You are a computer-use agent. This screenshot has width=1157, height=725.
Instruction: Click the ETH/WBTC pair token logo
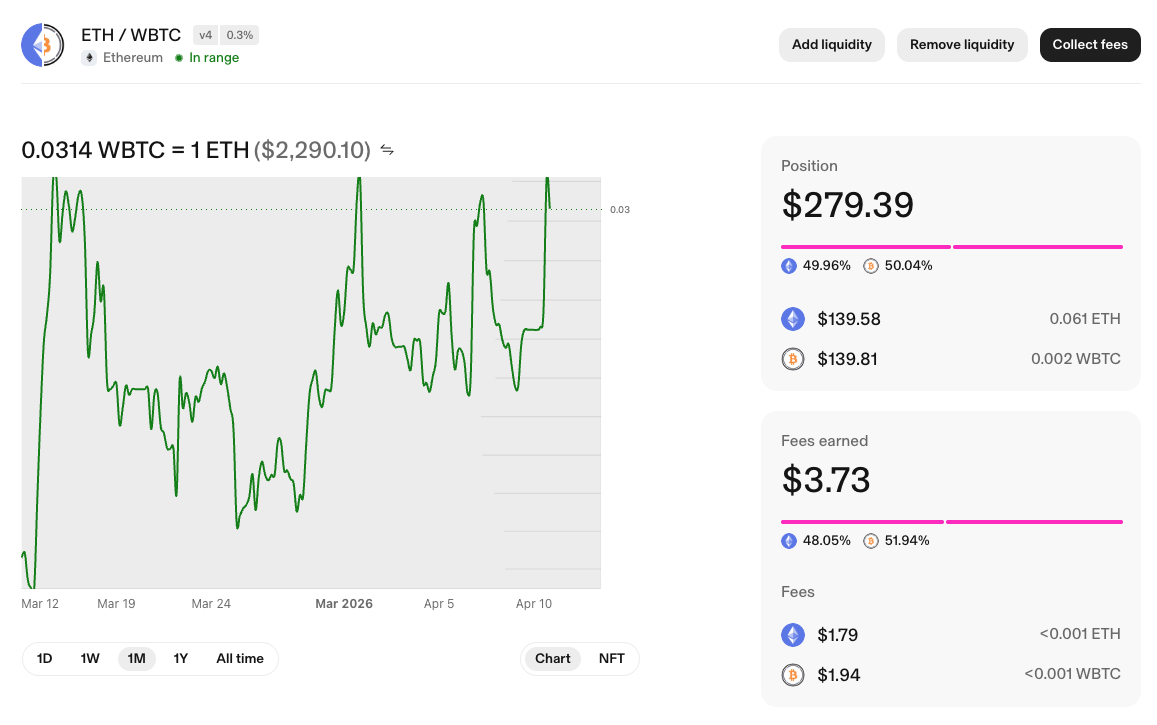[x=44, y=45]
